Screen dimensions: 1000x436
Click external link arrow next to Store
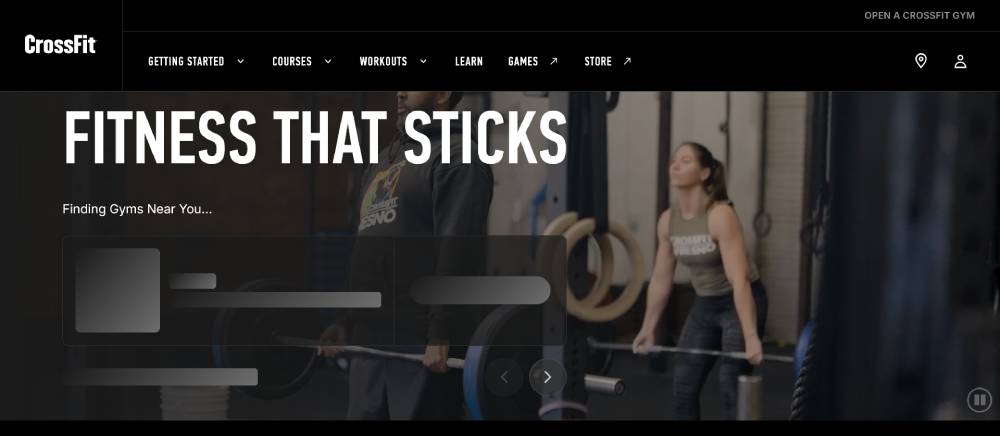pyautogui.click(x=627, y=61)
